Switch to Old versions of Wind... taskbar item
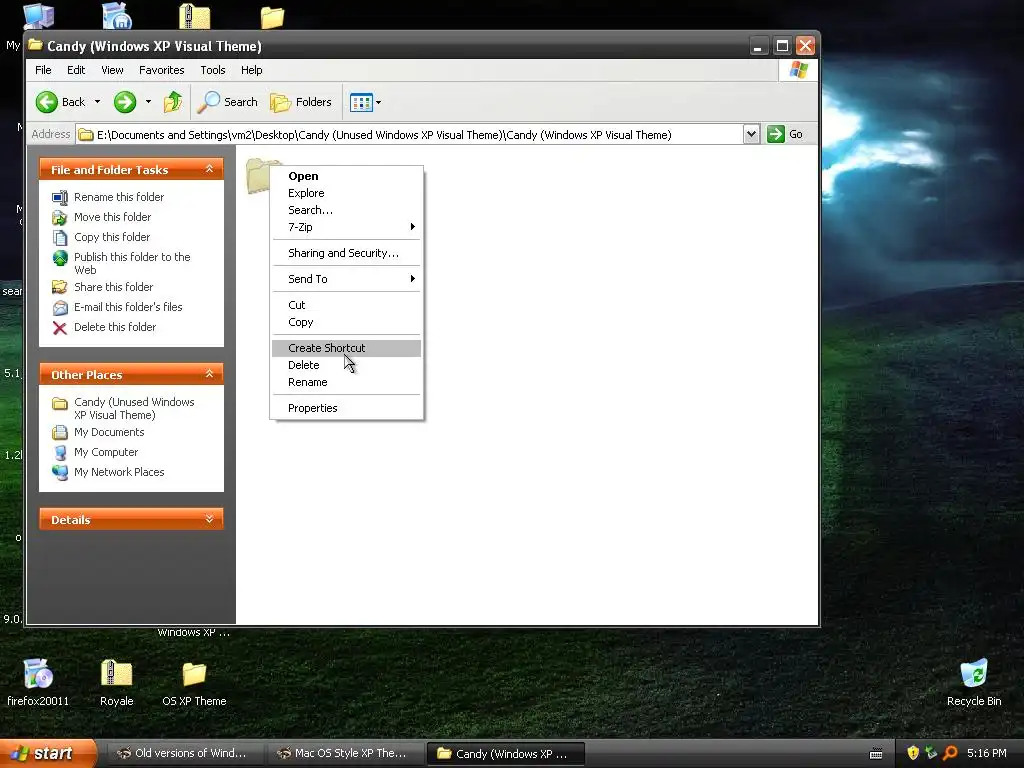The width and height of the screenshot is (1024, 768). tap(185, 754)
